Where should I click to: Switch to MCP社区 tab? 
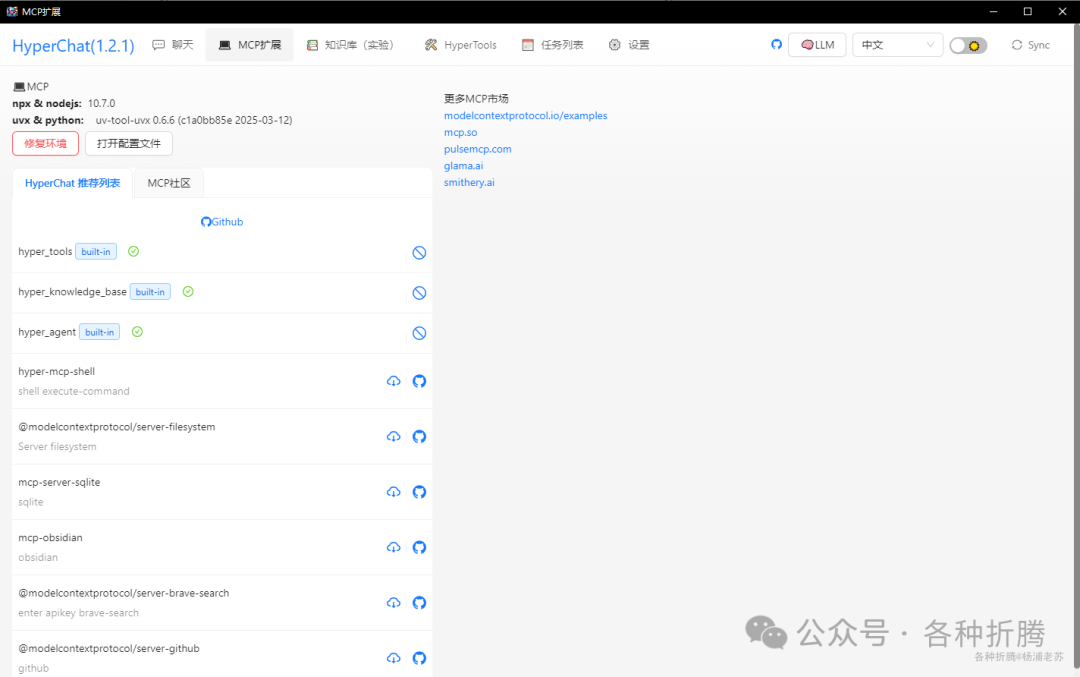[169, 183]
